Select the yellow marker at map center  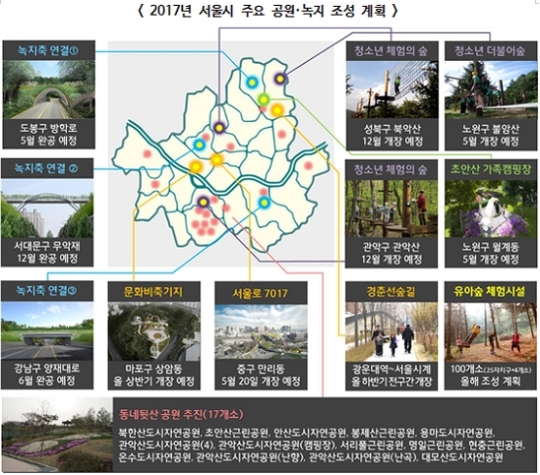217,159
